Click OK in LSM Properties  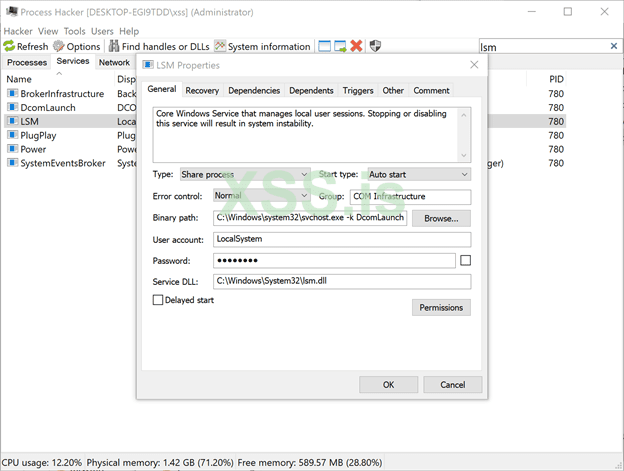tap(388, 385)
